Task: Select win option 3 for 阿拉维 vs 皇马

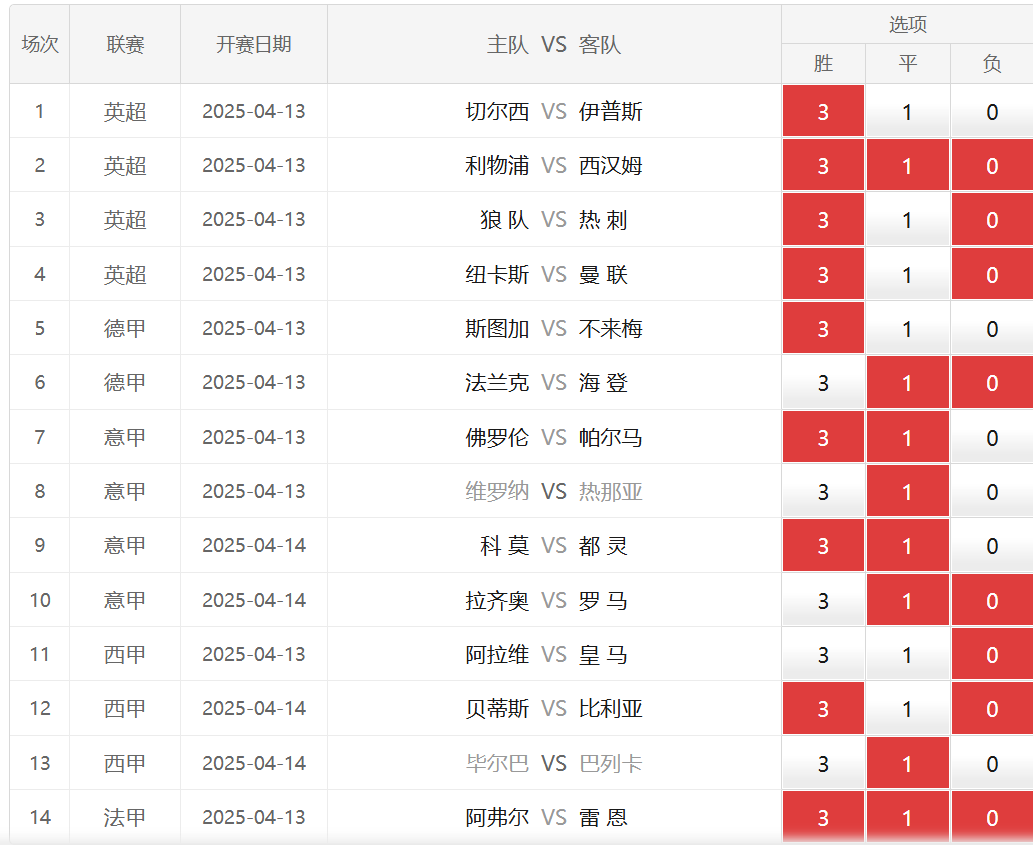Action: (823, 654)
